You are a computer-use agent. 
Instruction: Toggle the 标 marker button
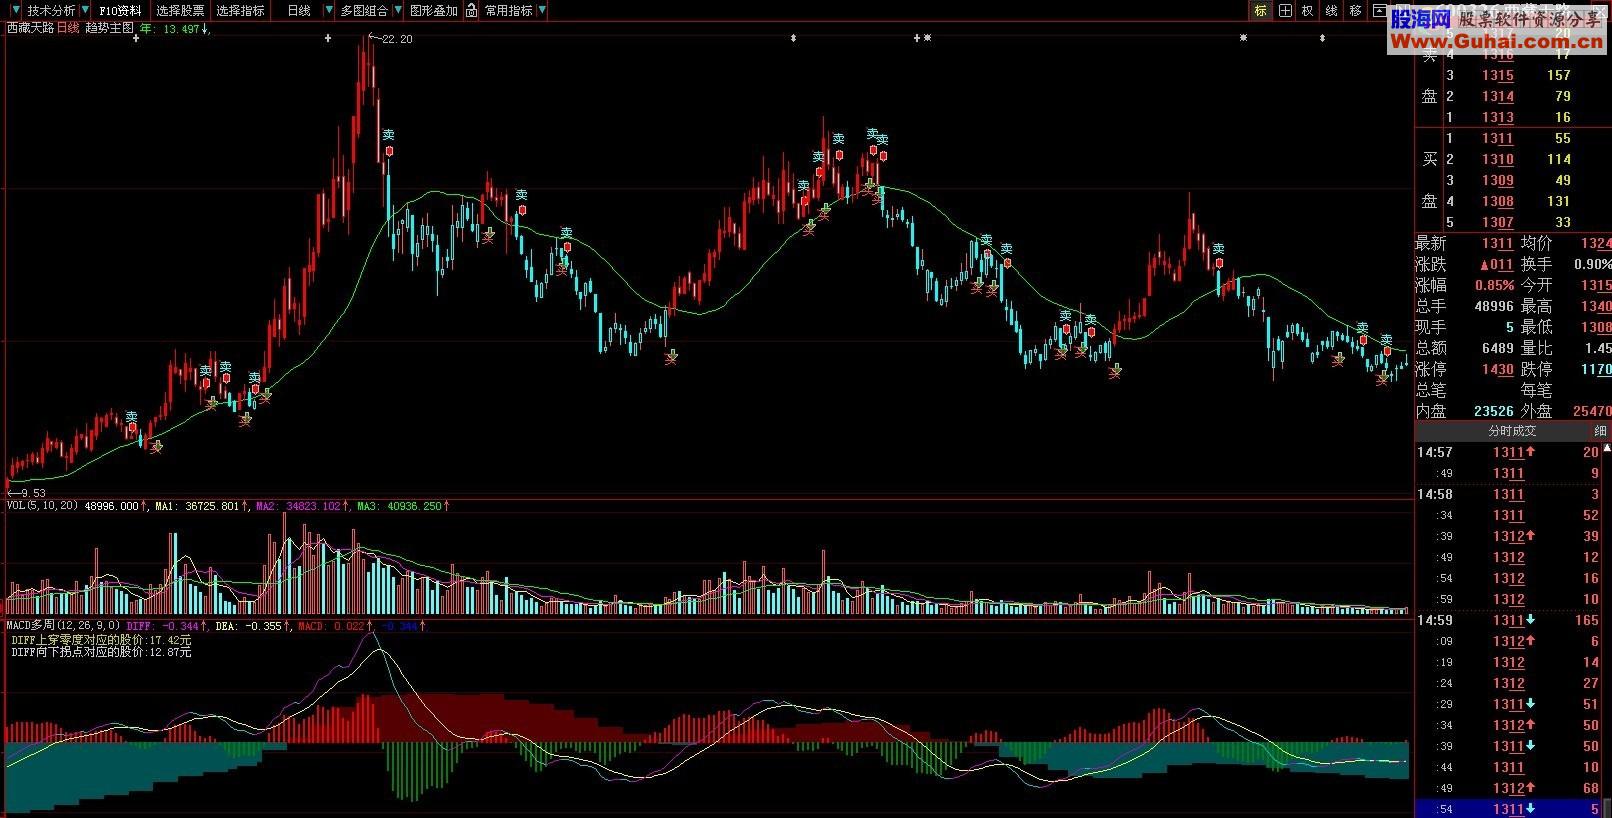pyautogui.click(x=1260, y=10)
